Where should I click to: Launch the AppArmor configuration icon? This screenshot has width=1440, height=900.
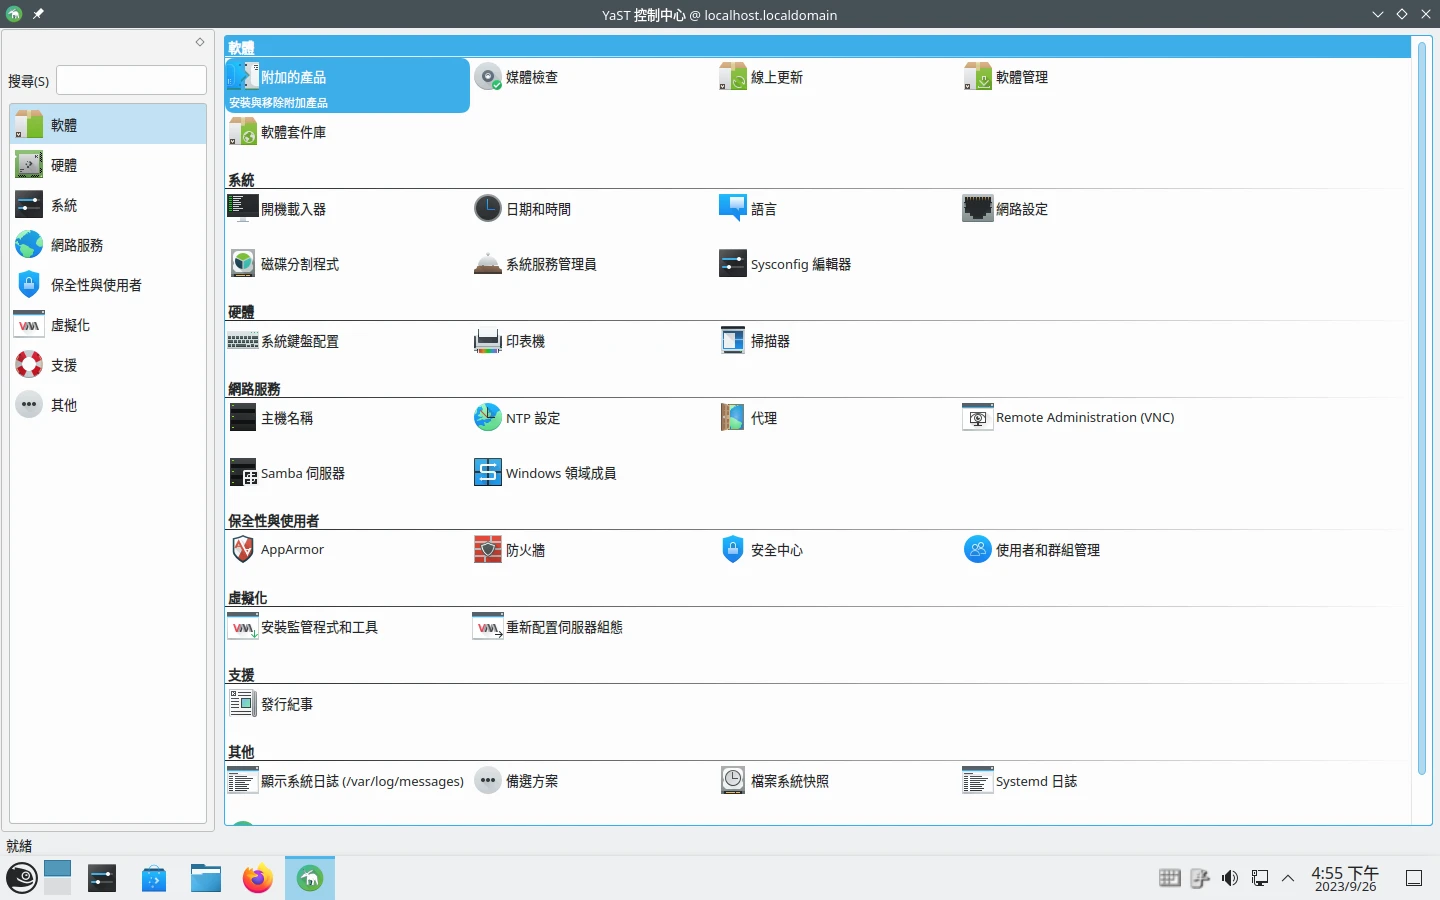point(243,549)
